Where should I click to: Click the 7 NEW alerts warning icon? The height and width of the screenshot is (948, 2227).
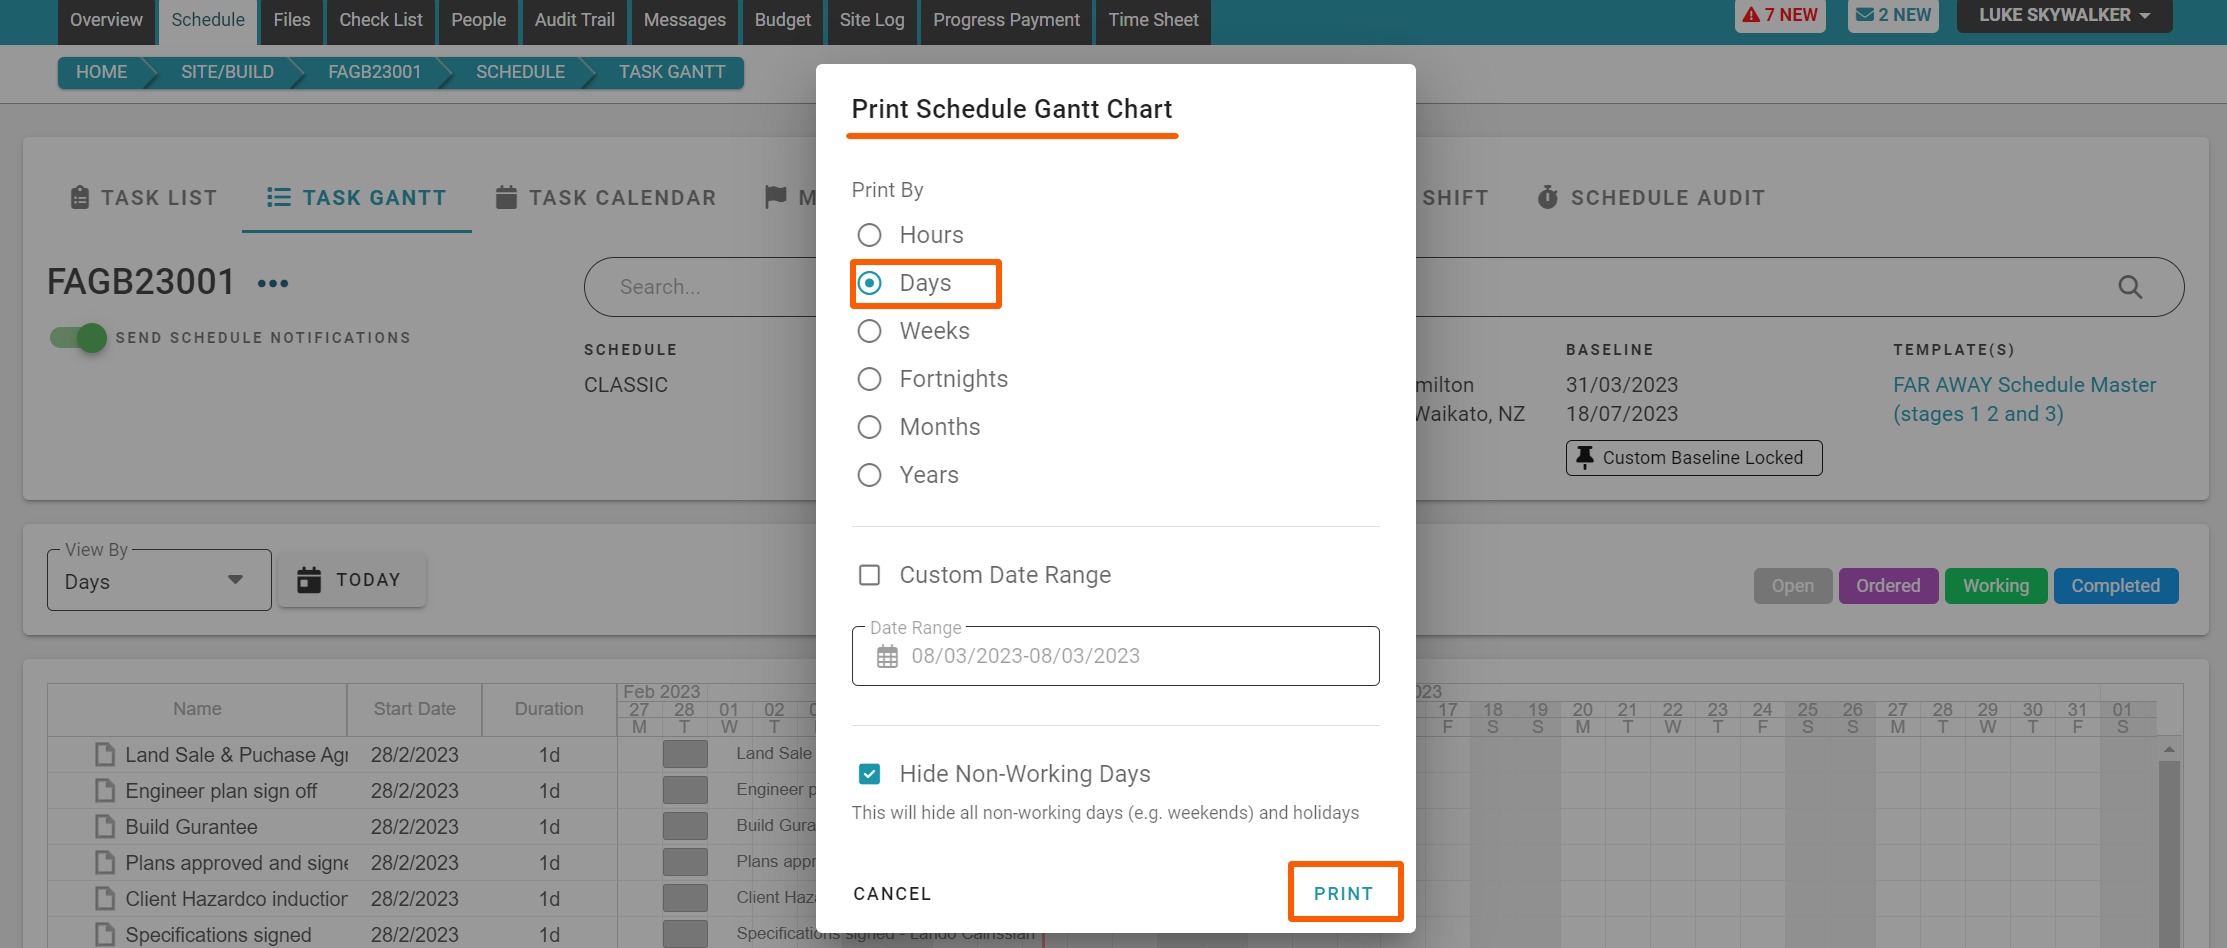1751,15
